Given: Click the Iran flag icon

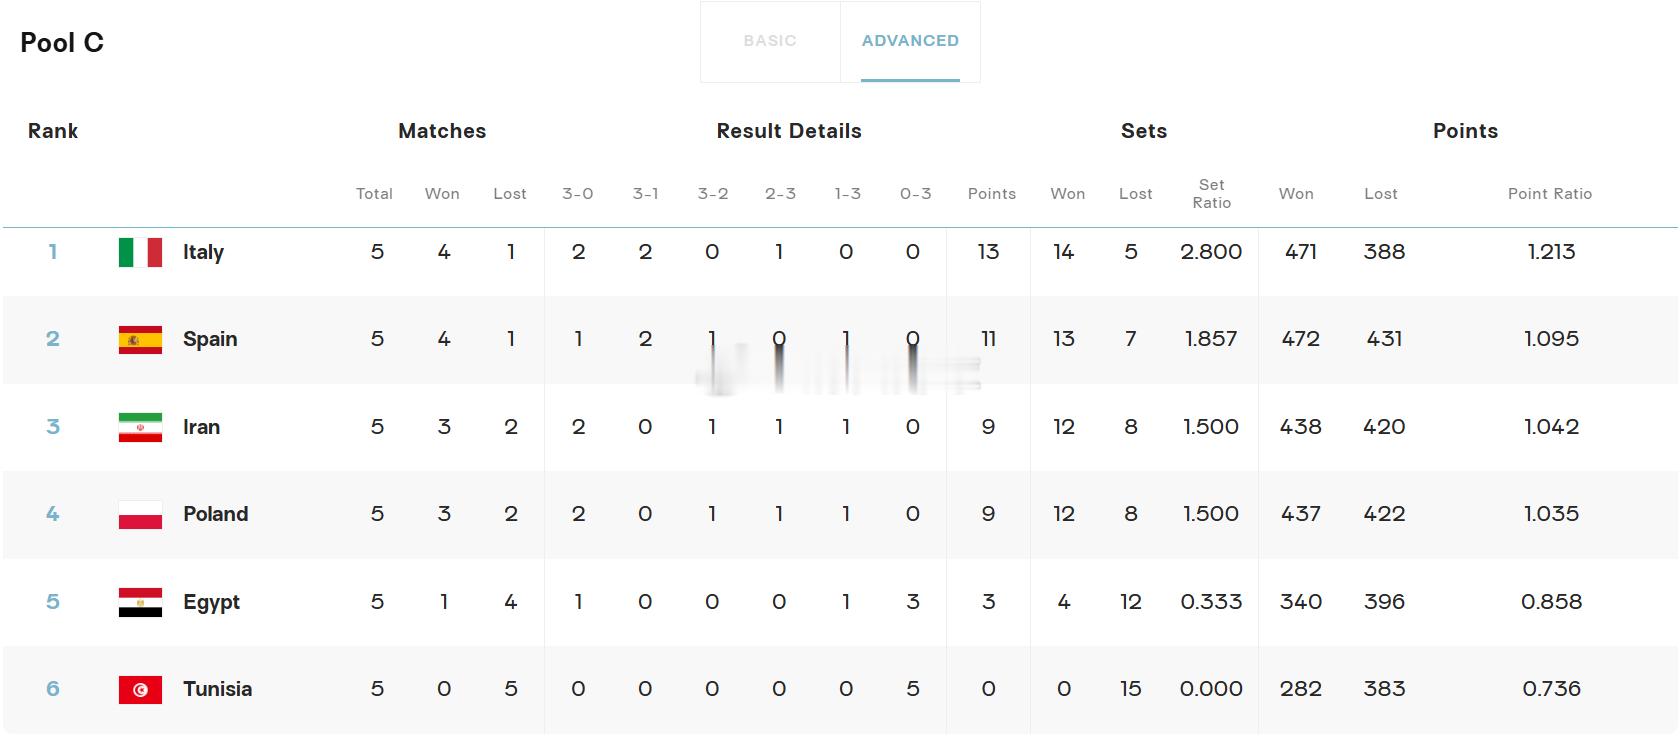Looking at the screenshot, I should (x=140, y=428).
